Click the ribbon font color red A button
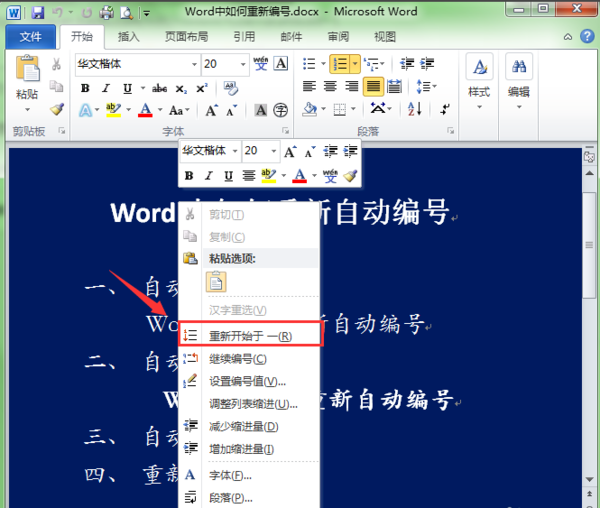 tap(145, 110)
